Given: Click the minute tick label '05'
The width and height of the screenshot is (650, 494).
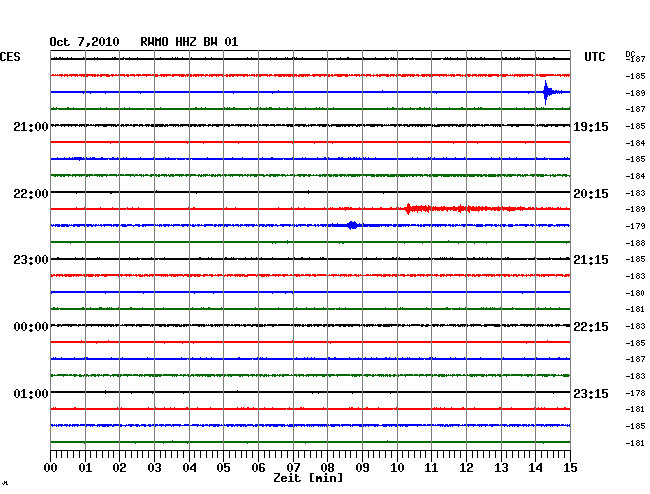Looking at the screenshot, I should (223, 467).
